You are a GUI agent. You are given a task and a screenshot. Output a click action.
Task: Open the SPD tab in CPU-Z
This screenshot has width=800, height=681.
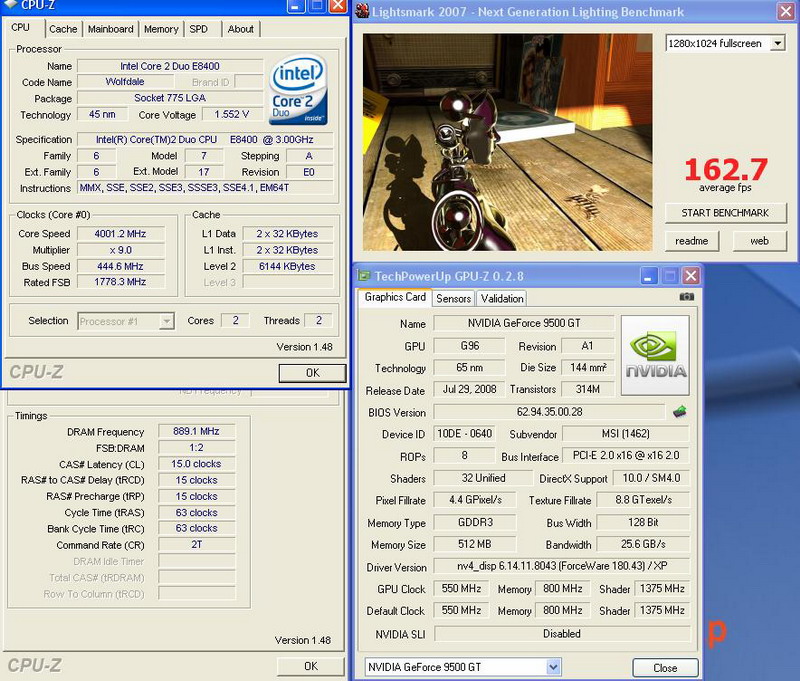pos(198,29)
